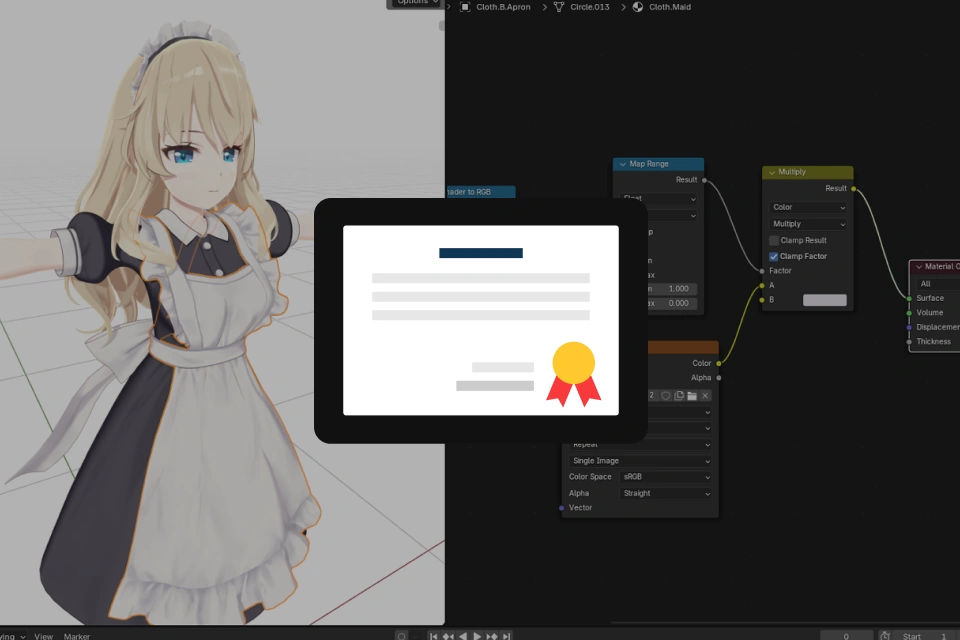The height and width of the screenshot is (640, 960).
Task: Open the Repeat extension dropdown
Action: pyautogui.click(x=640, y=445)
